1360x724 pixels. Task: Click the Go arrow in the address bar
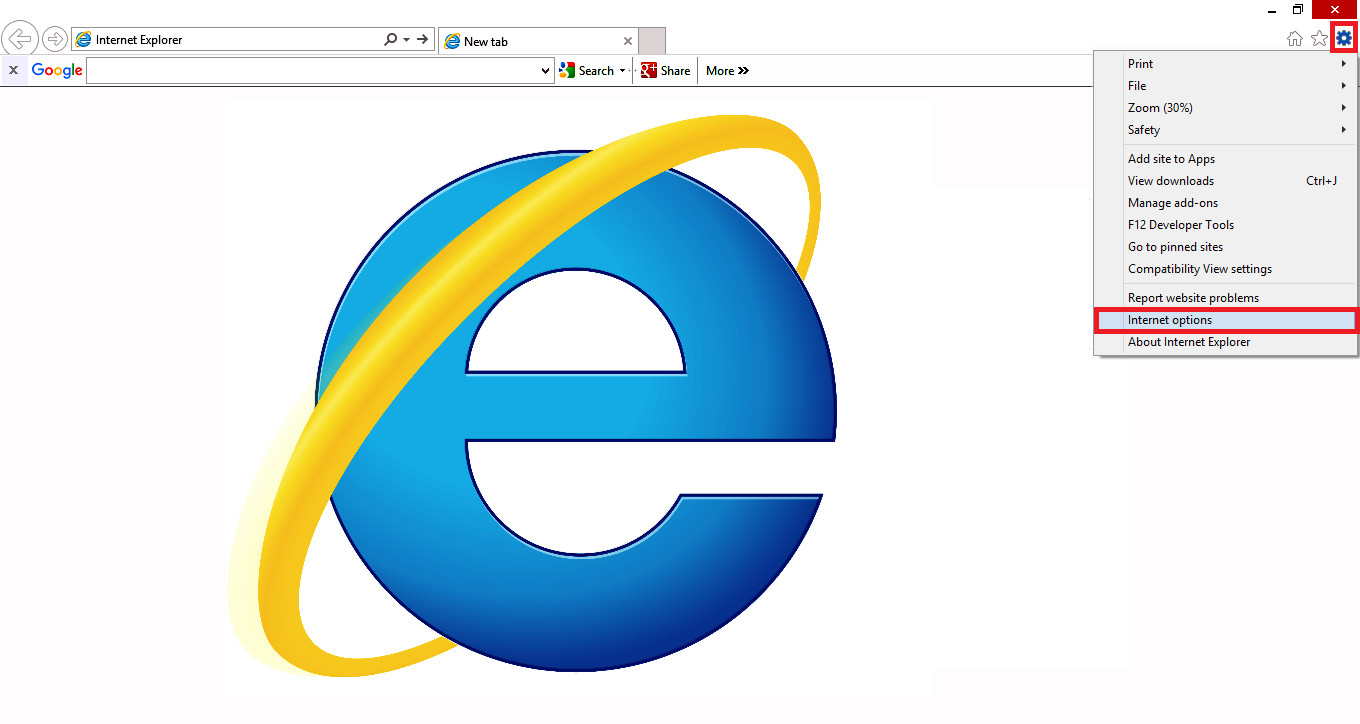click(x=423, y=40)
